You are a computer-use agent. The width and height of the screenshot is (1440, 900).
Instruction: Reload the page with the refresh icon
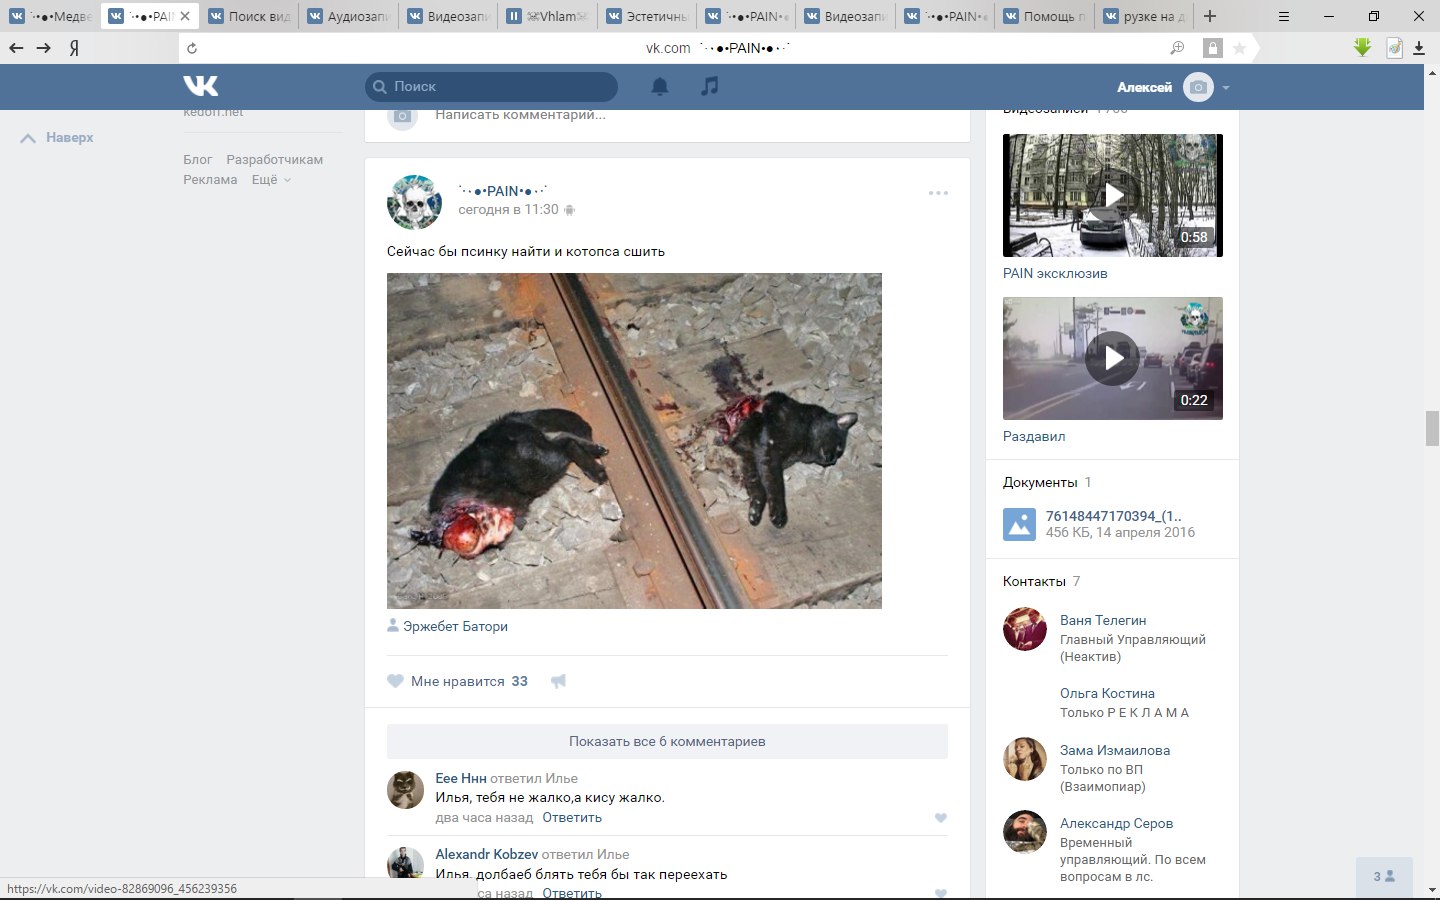click(192, 48)
